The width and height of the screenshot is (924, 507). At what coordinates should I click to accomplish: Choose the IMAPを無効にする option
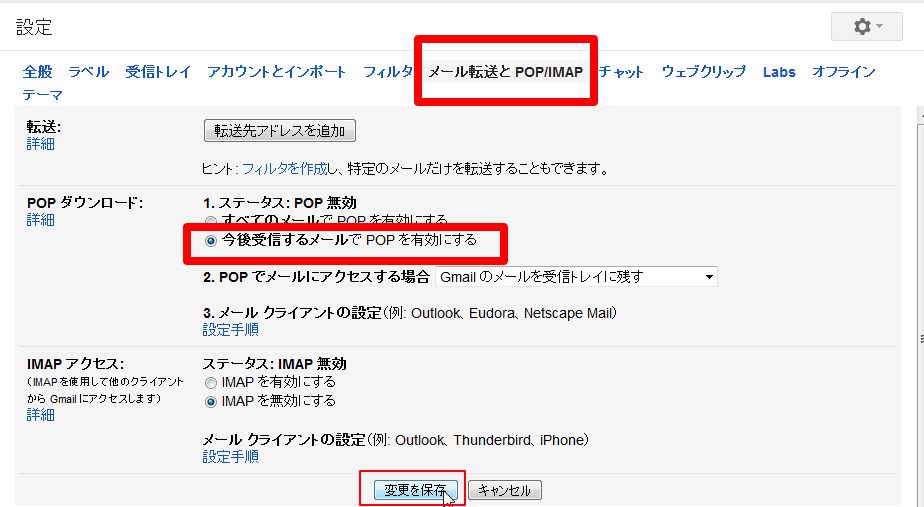point(210,401)
